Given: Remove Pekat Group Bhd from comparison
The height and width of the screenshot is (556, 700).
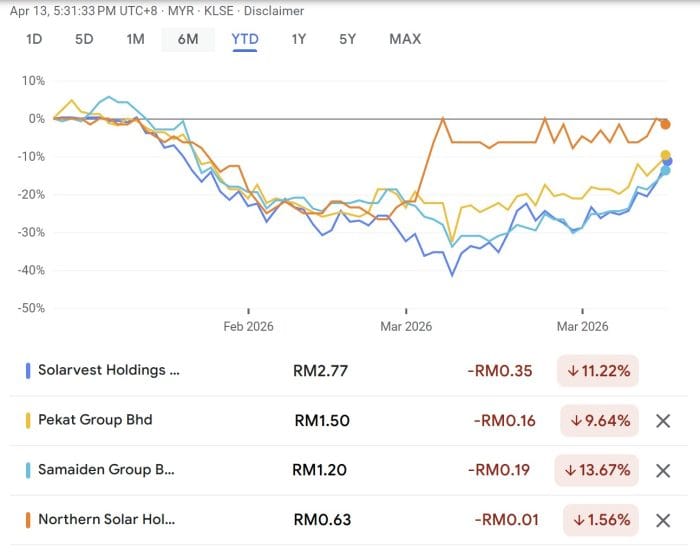Looking at the screenshot, I should (x=662, y=421).
